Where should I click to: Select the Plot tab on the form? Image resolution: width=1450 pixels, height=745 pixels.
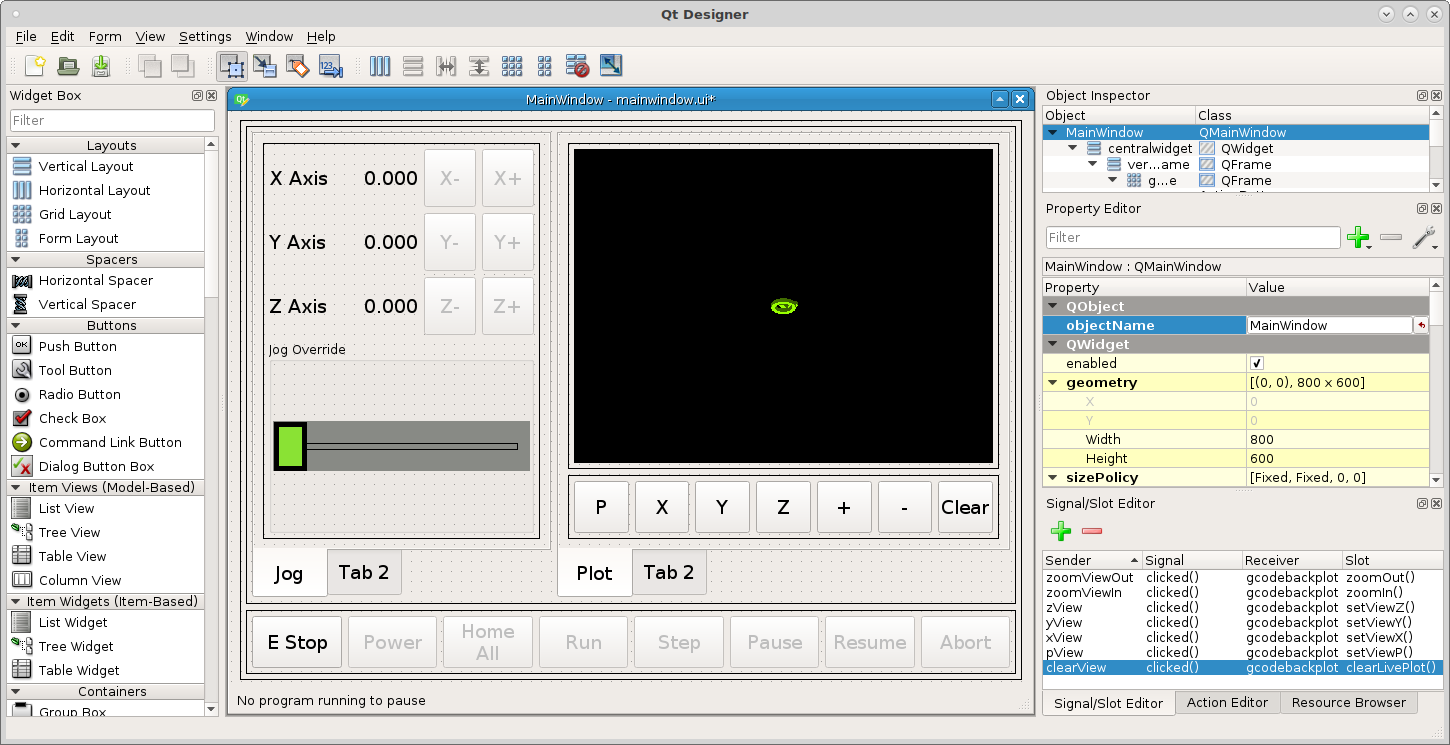[595, 573]
